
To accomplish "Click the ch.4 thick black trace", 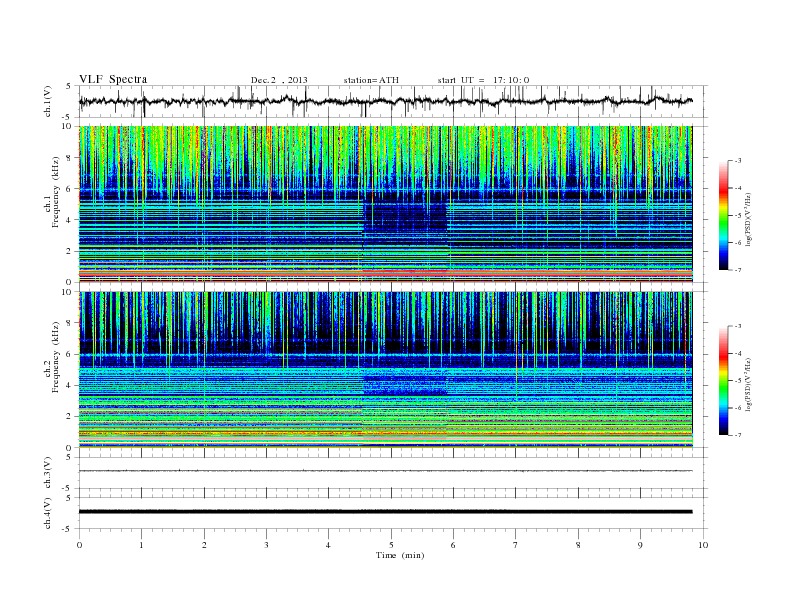I will [385, 512].
